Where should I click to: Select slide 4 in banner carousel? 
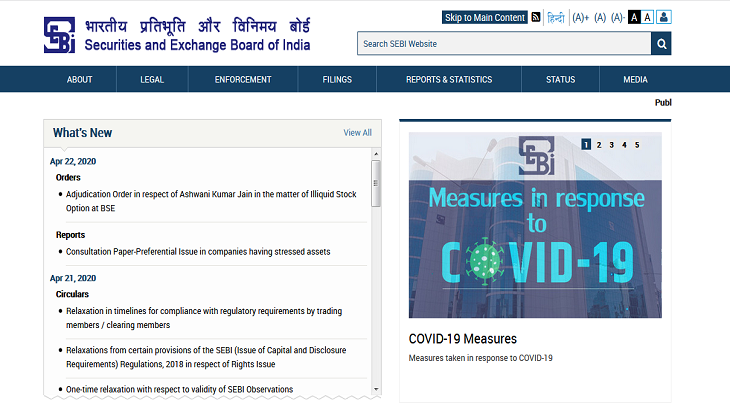[624, 145]
